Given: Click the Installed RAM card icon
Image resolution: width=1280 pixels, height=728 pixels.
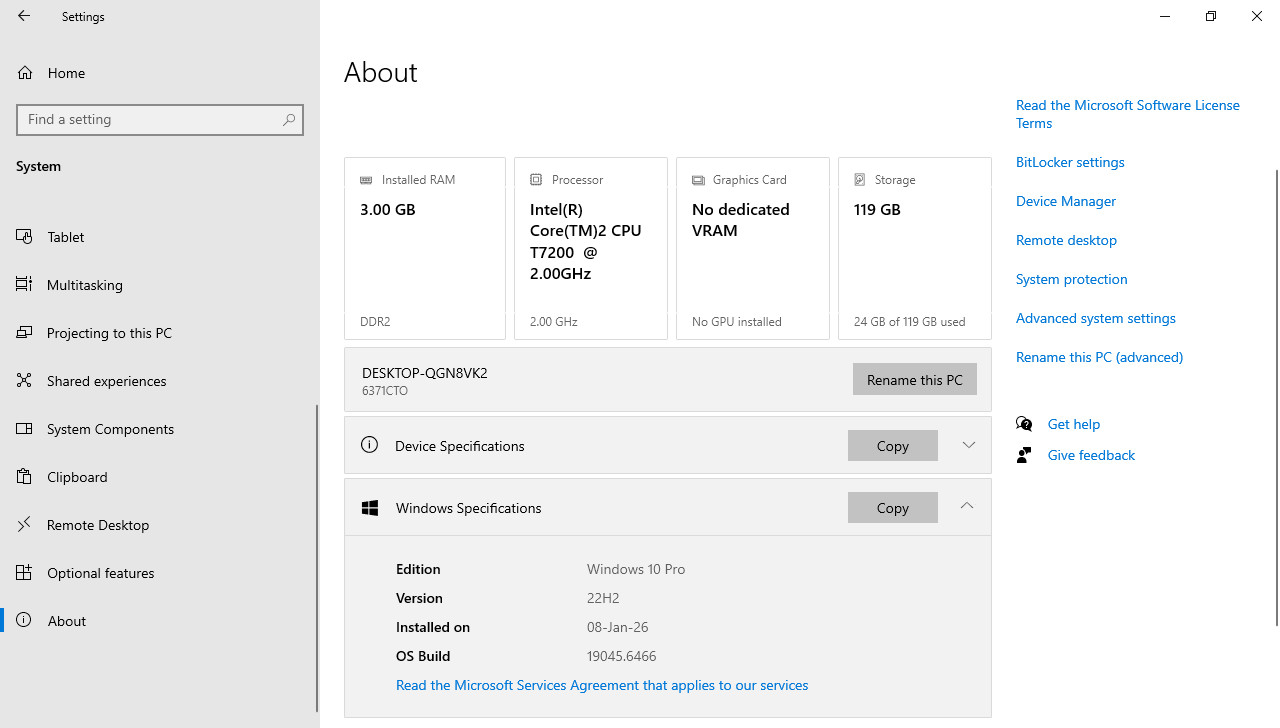Looking at the screenshot, I should coord(366,180).
